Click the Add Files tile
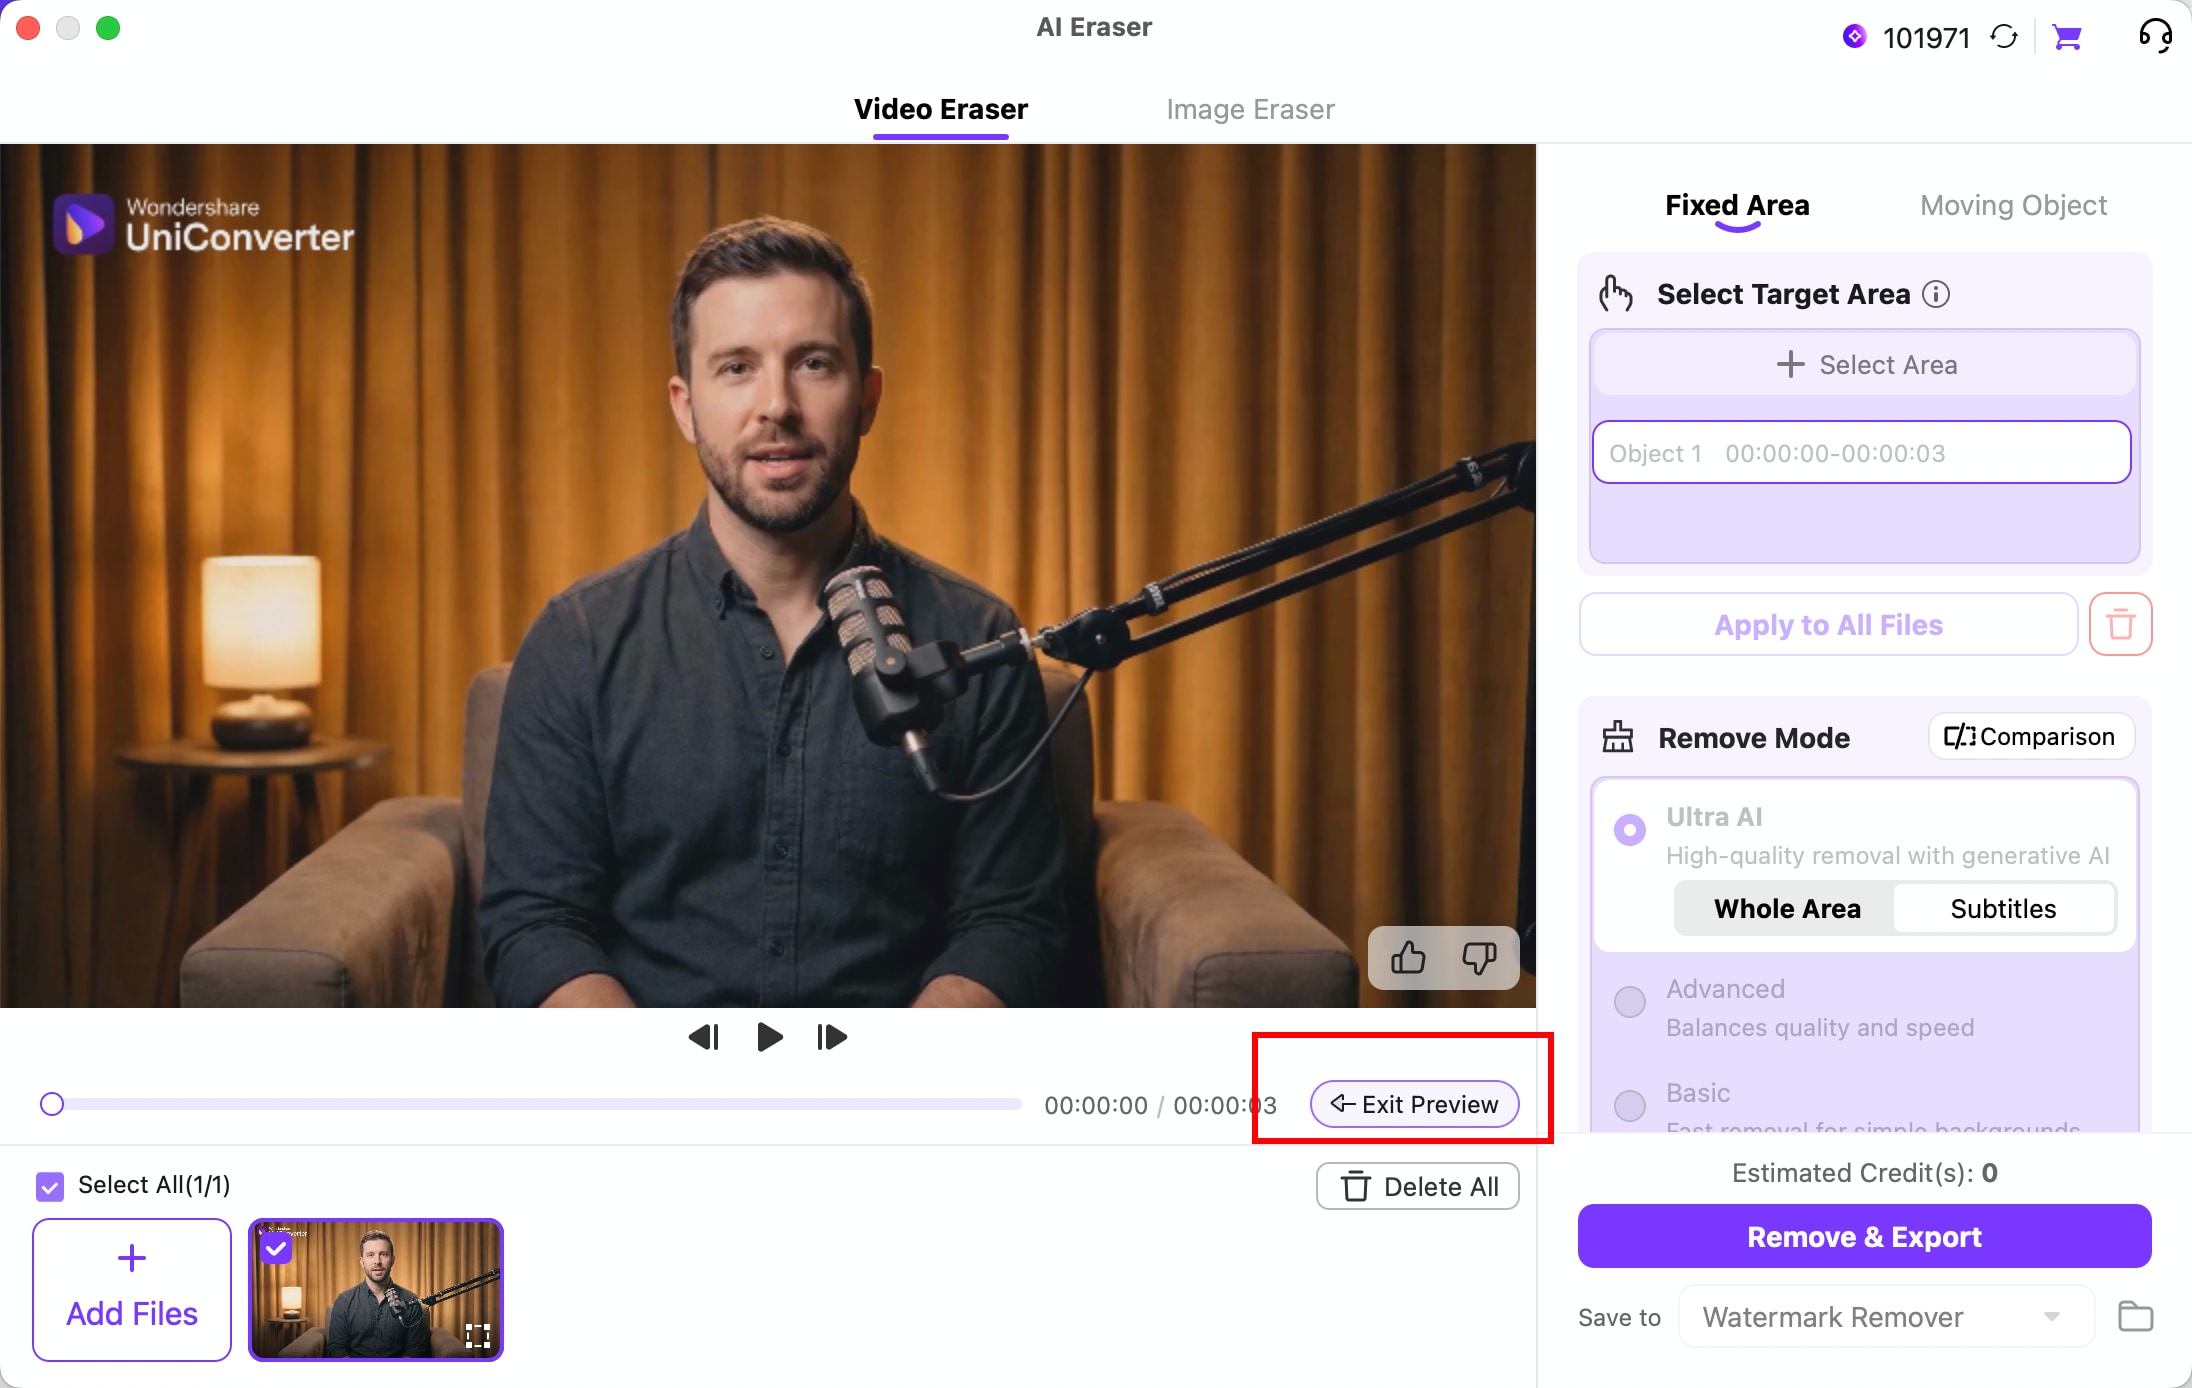The width and height of the screenshot is (2192, 1388). pyautogui.click(x=132, y=1289)
